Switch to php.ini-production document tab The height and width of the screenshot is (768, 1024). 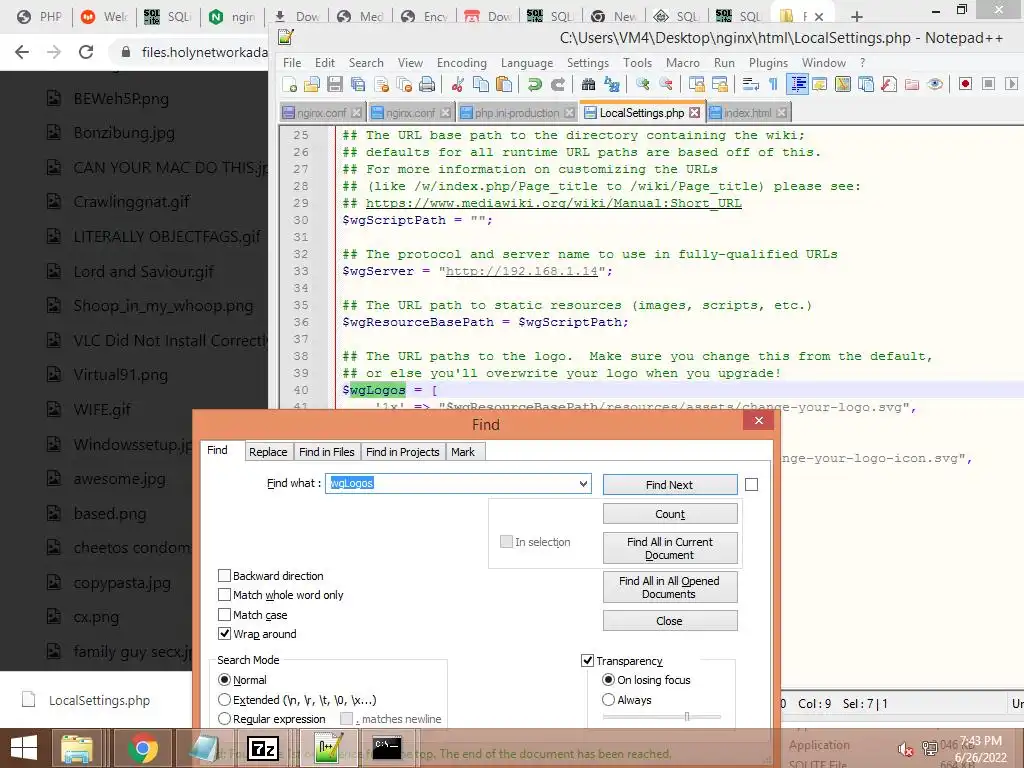(516, 113)
